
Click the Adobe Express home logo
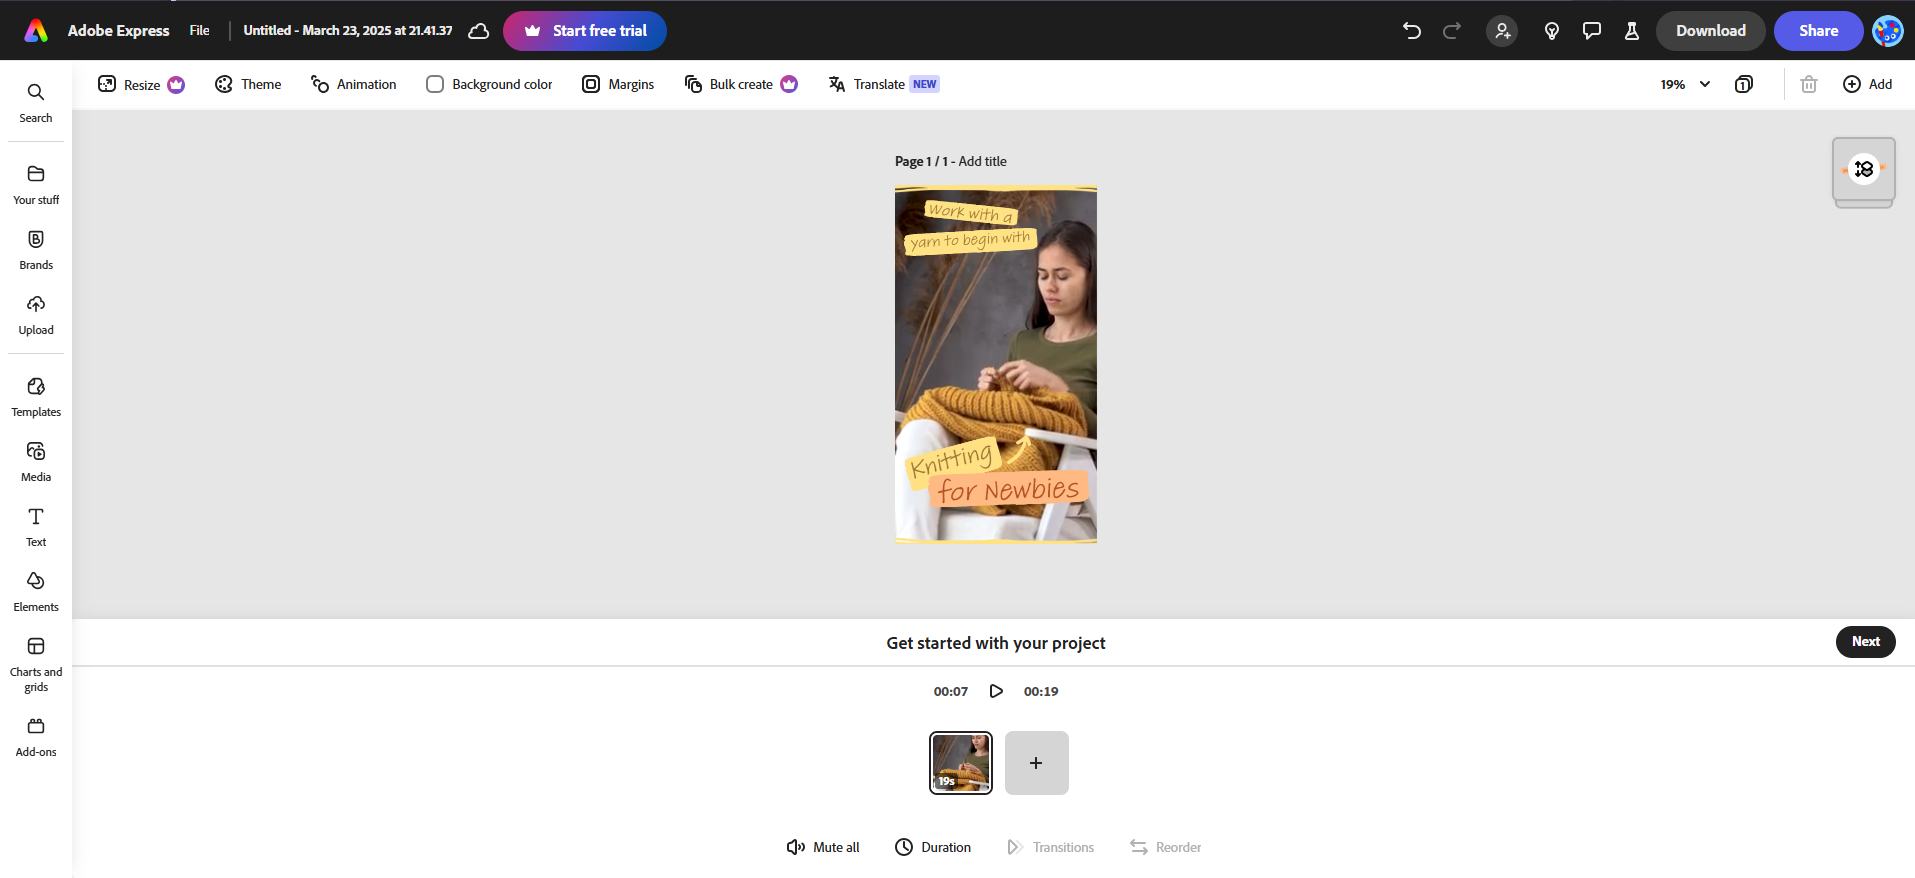click(36, 31)
